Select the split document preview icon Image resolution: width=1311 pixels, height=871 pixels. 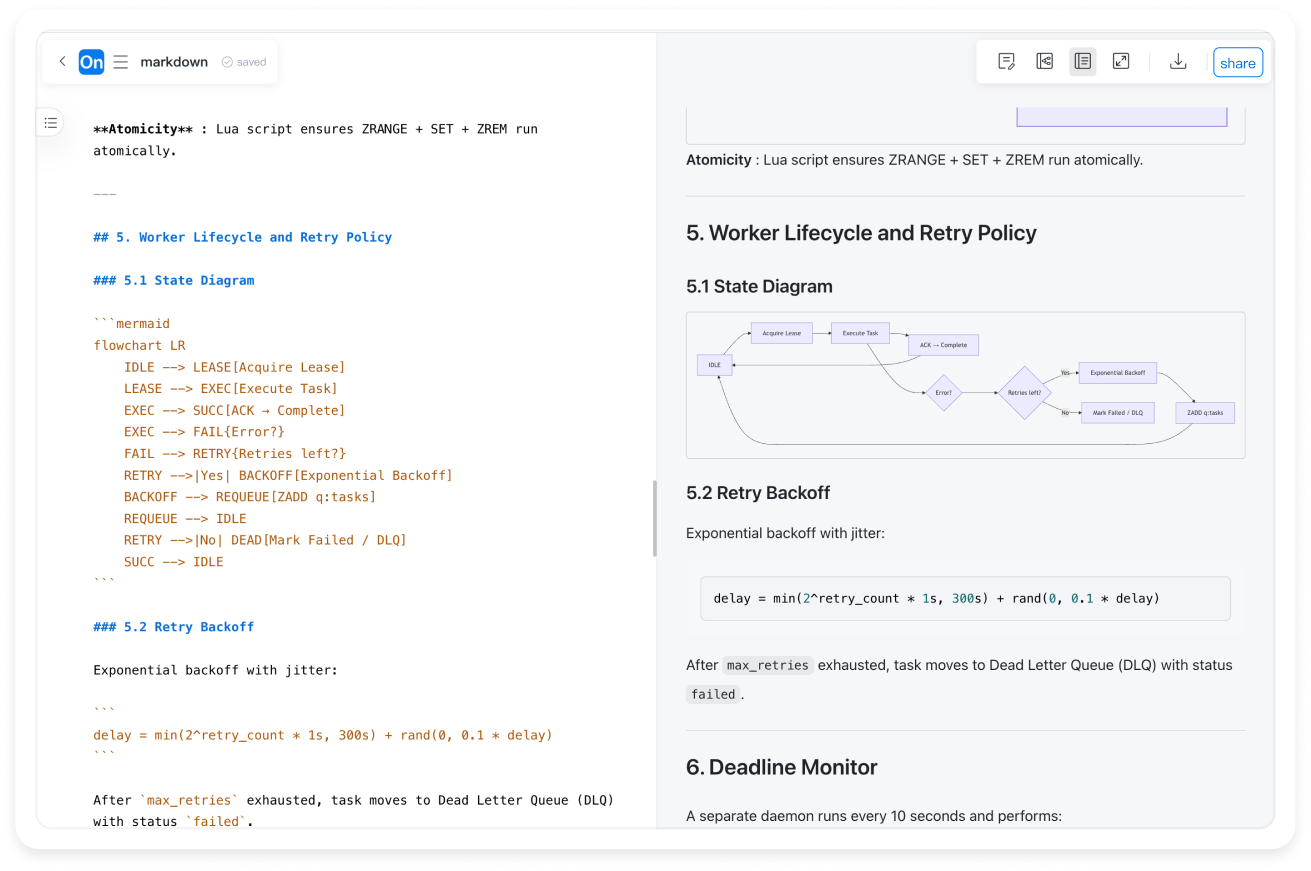point(1083,62)
